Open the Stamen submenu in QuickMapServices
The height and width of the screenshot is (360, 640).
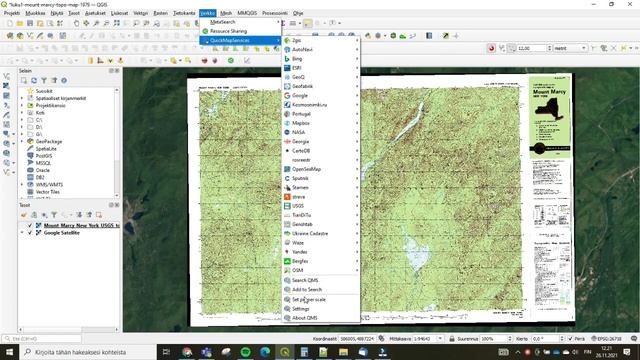pyautogui.click(x=321, y=187)
